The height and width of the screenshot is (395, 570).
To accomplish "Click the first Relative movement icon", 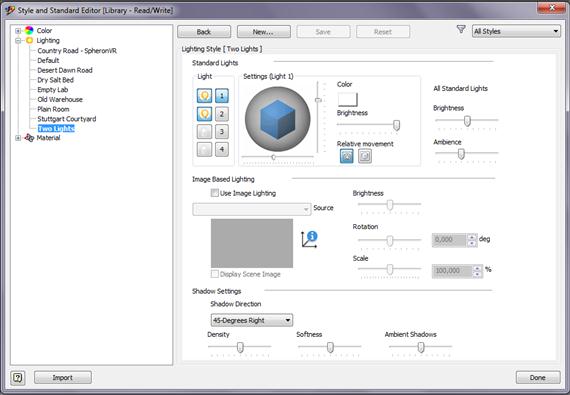I will (x=347, y=156).
